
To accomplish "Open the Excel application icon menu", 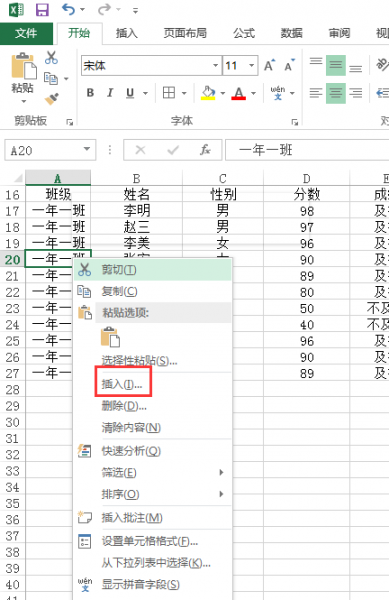I will coord(16,10).
